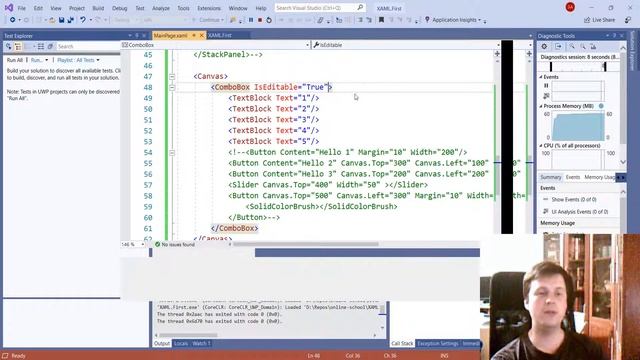Image resolution: width=640 pixels, height=360 pixels.
Task: Click the Pause debugging icon
Action: (x=251, y=20)
